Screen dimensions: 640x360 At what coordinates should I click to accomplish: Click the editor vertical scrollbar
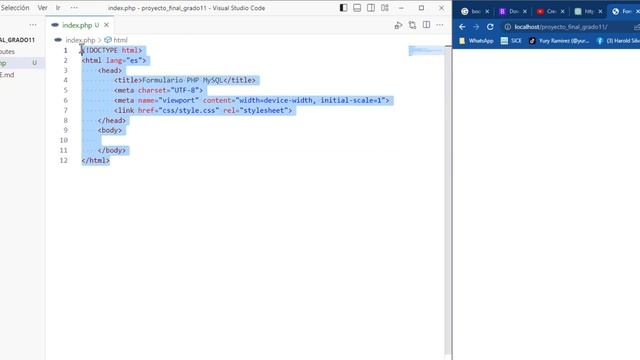[x=448, y=200]
